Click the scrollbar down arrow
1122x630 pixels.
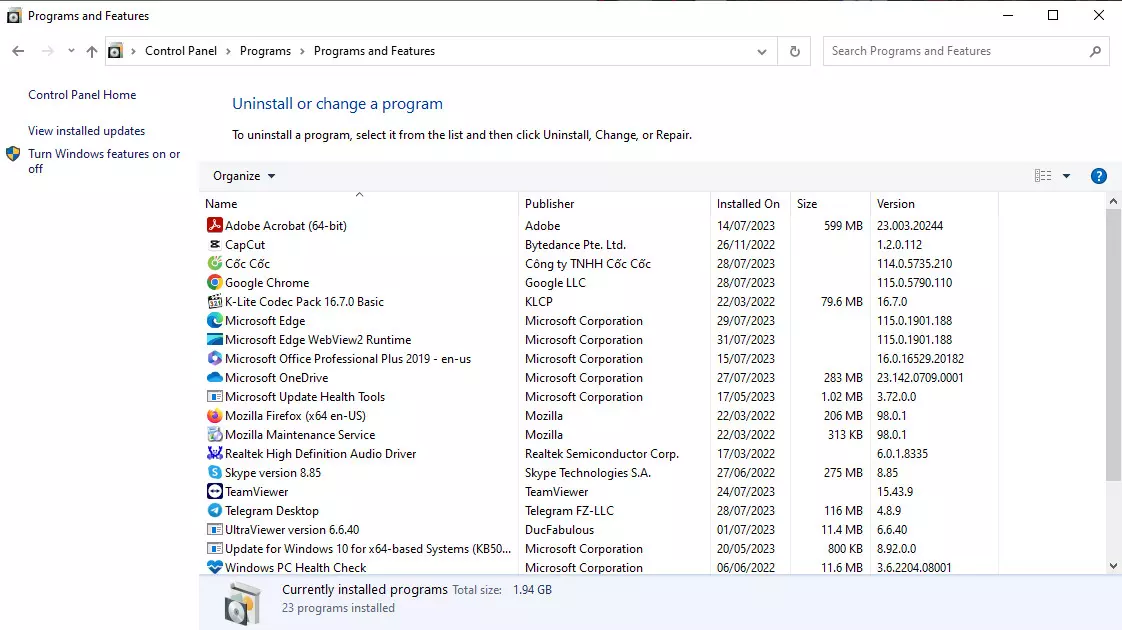coord(1113,566)
